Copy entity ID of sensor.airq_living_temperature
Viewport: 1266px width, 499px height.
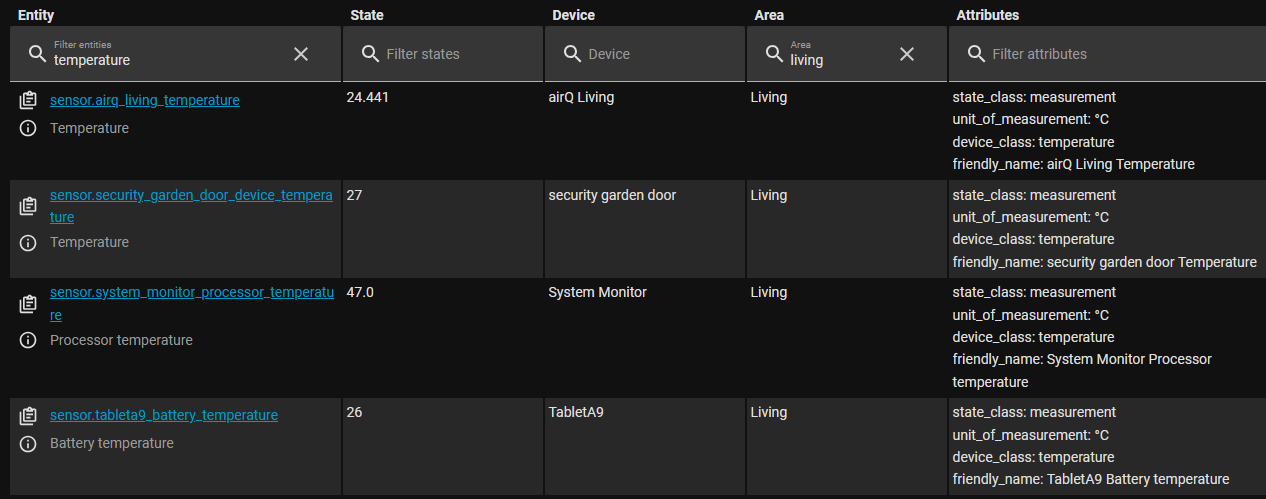pyautogui.click(x=28, y=100)
